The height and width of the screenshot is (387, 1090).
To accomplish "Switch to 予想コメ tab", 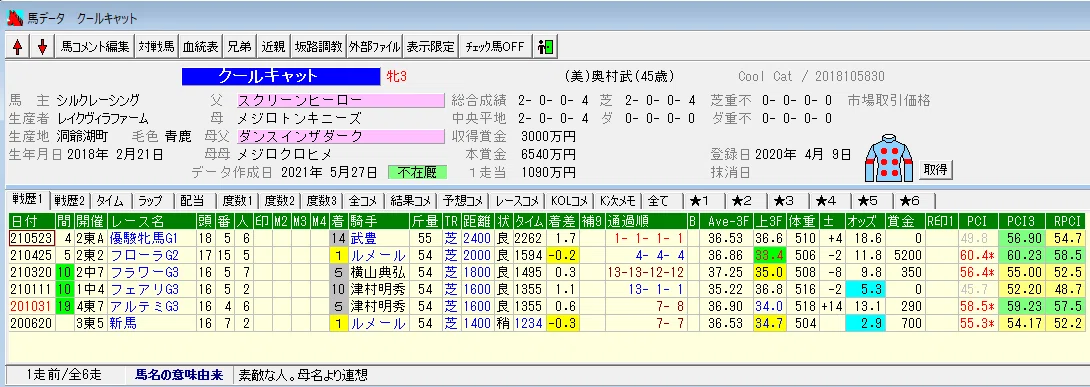I will 463,201.
